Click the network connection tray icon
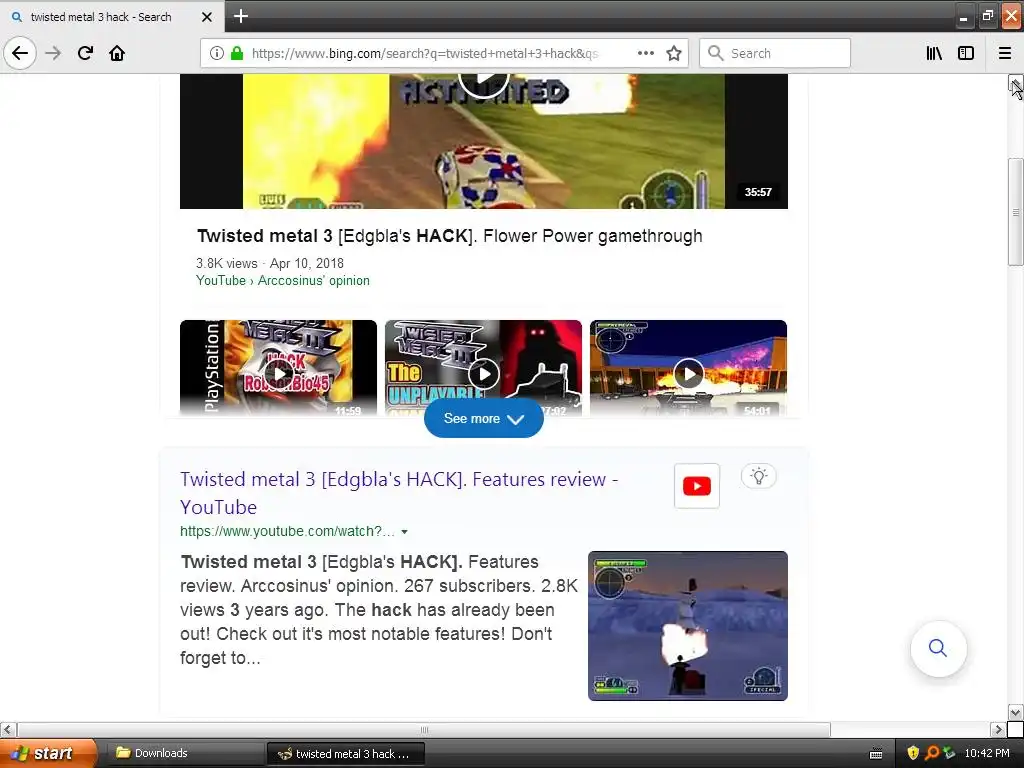Viewport: 1024px width, 768px height. [x=949, y=754]
